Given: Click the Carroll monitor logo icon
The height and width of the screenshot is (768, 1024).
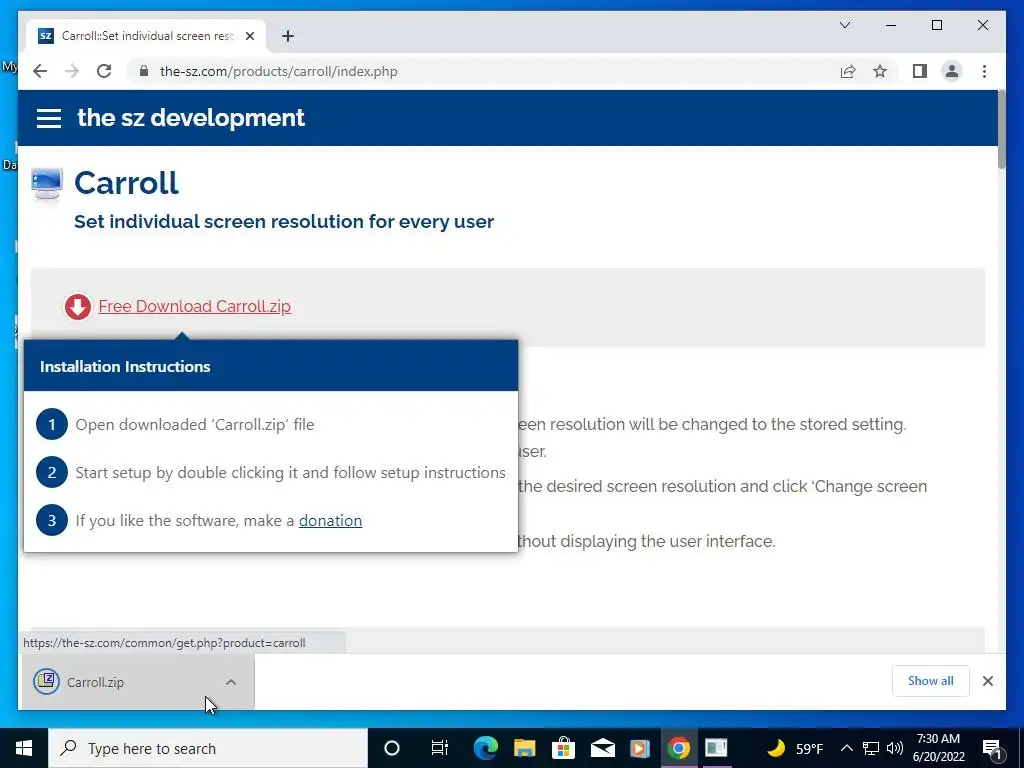Looking at the screenshot, I should coord(47,184).
